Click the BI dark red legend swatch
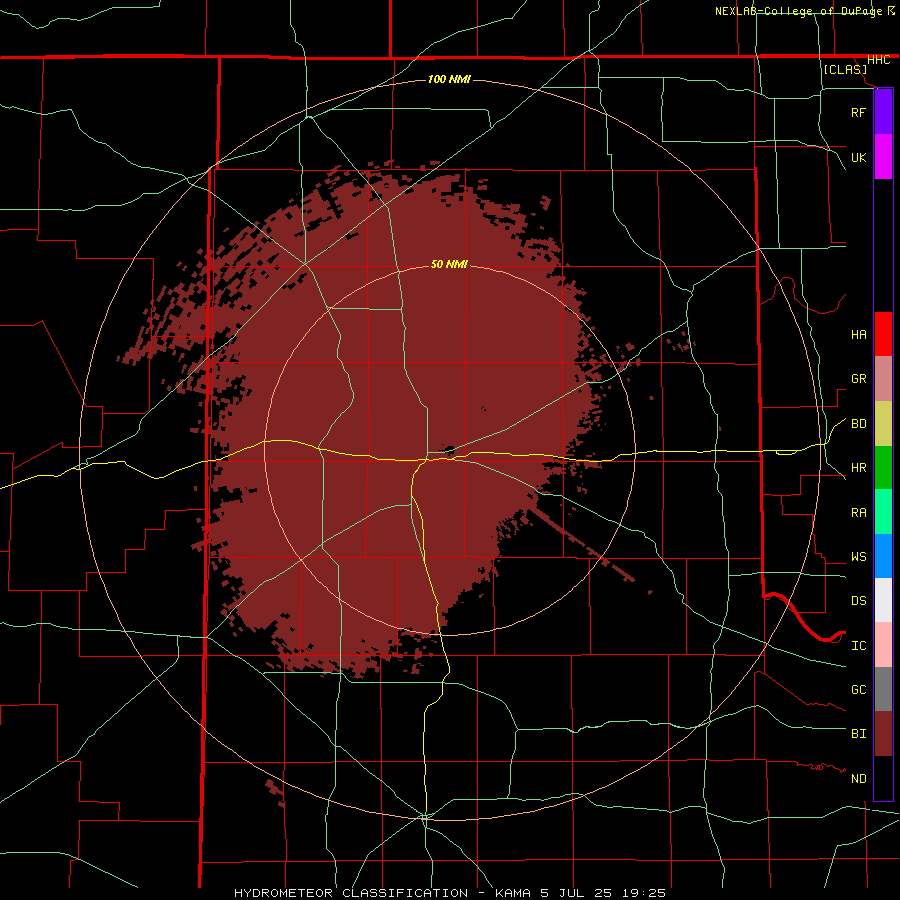900x900 pixels. pyautogui.click(x=883, y=734)
